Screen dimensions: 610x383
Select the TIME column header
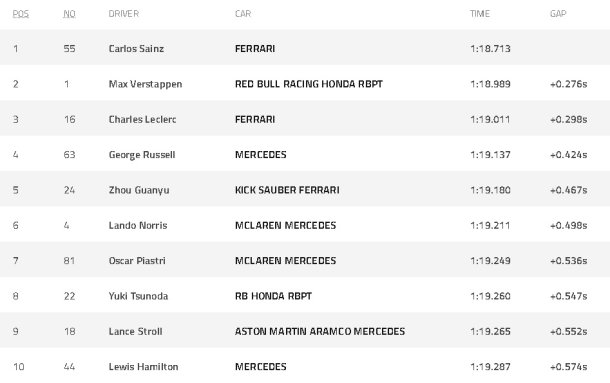click(x=480, y=14)
